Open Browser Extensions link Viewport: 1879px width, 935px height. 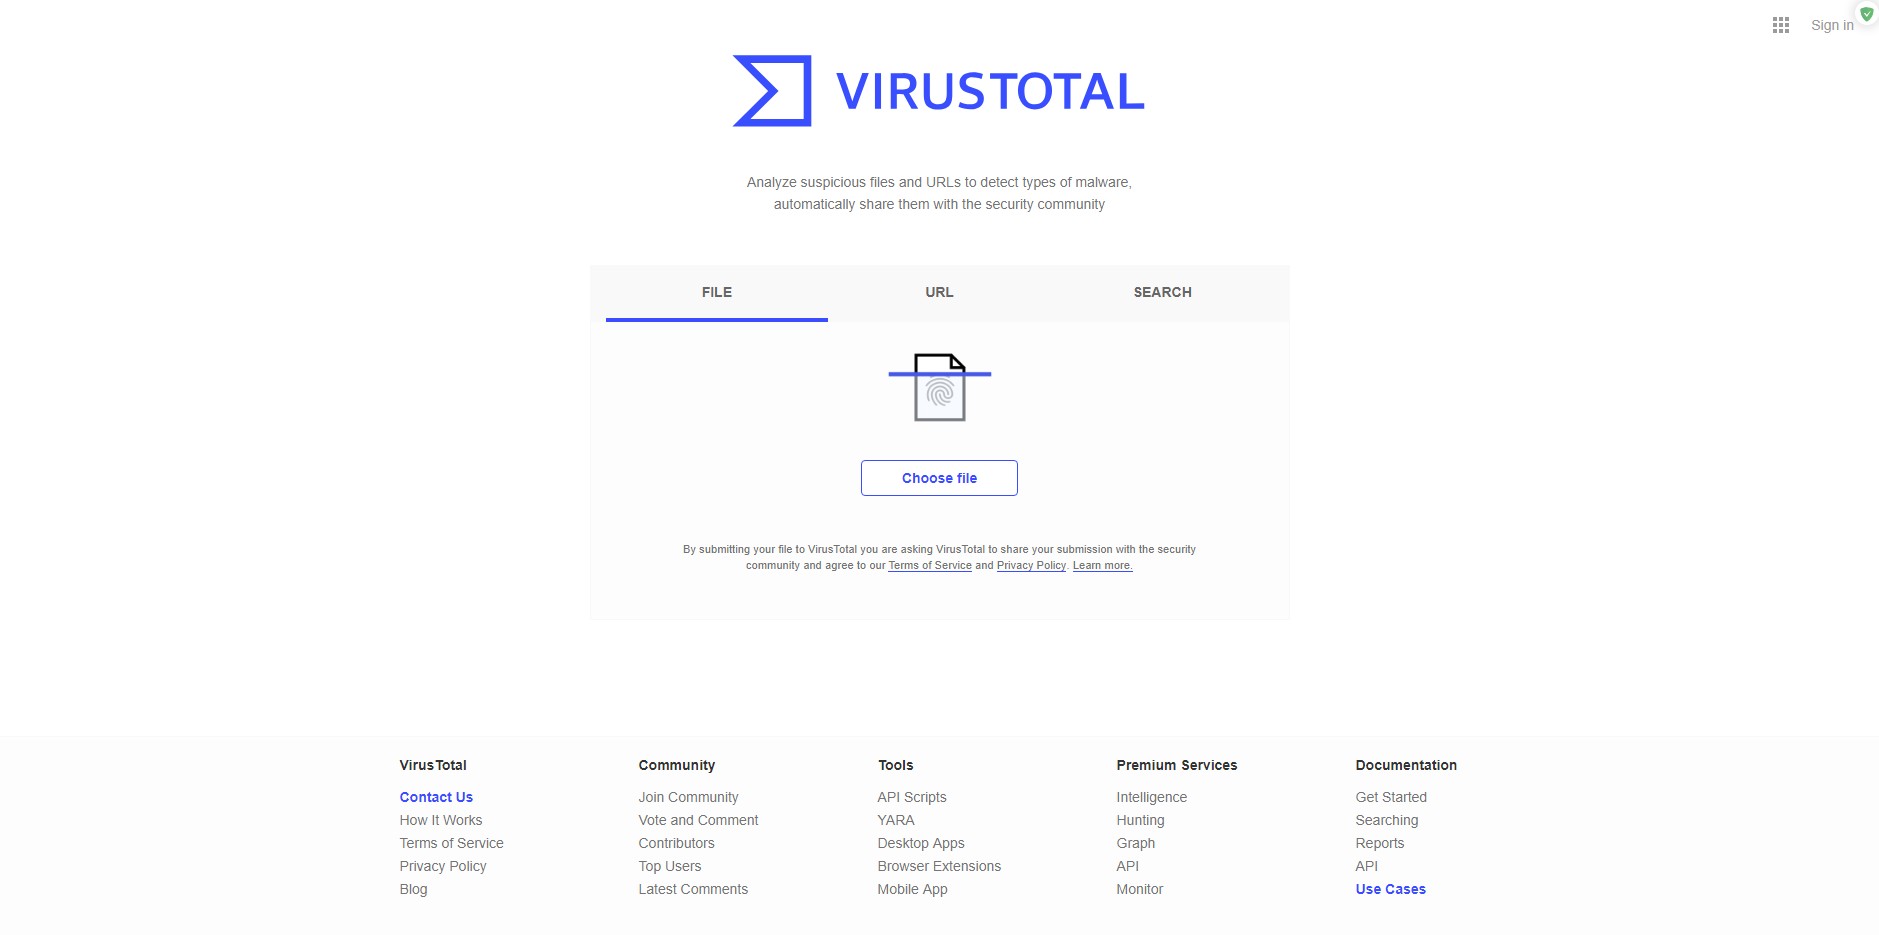click(939, 866)
